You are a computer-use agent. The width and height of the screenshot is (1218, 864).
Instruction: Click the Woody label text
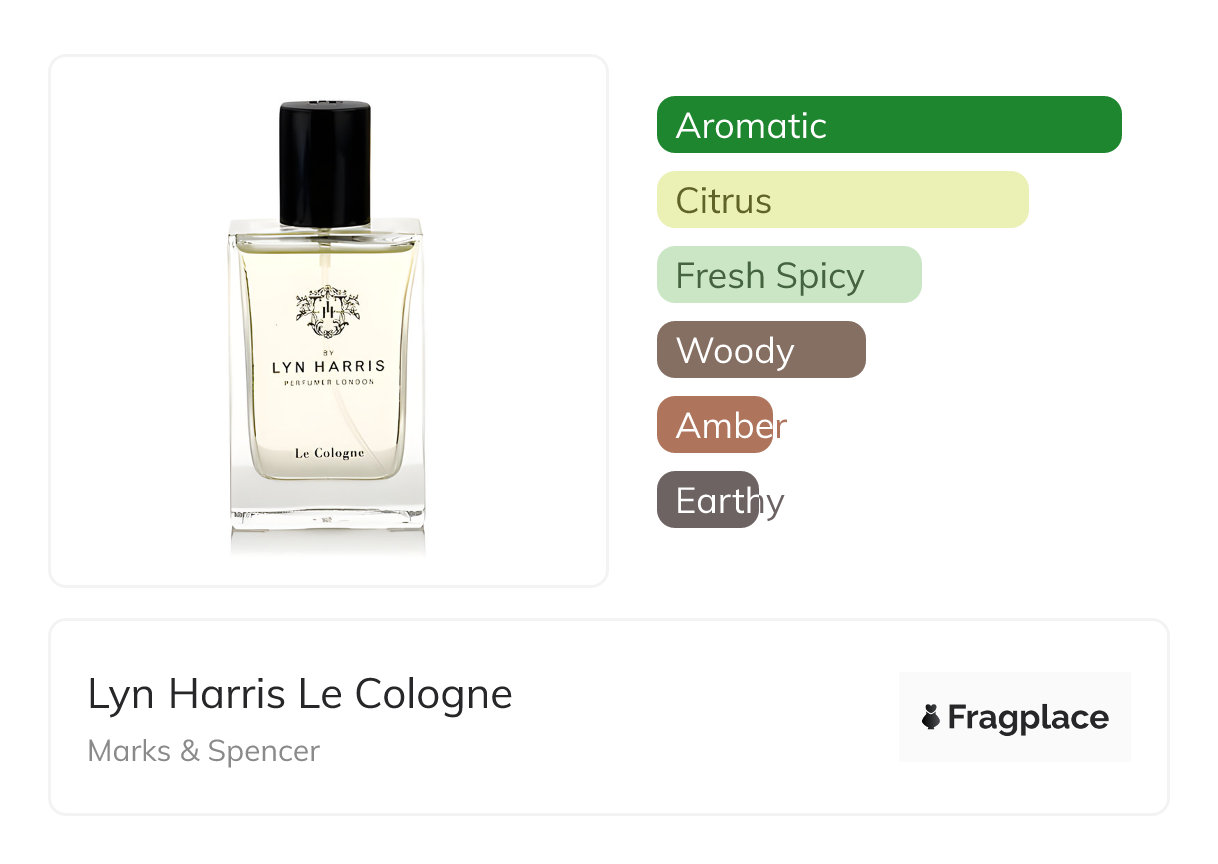735,351
